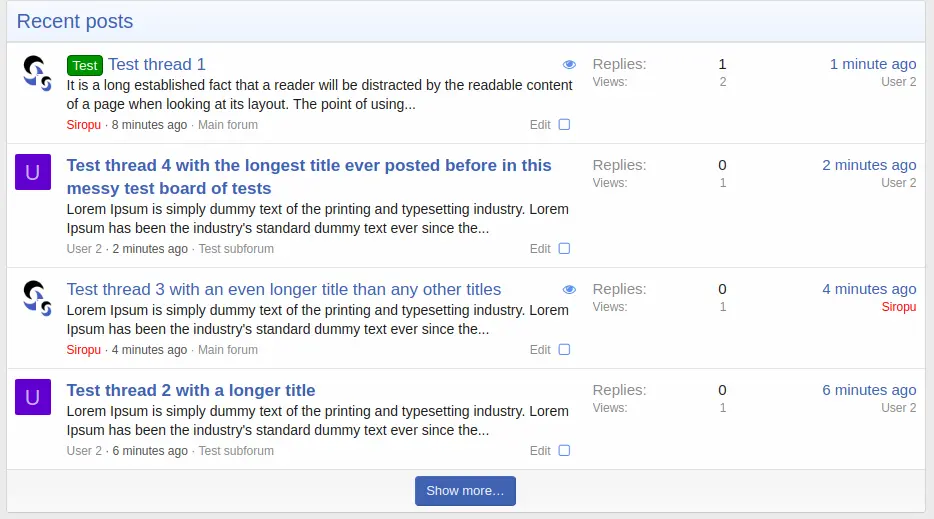The width and height of the screenshot is (934, 519).
Task: Click the watched eye icon on Test thread 1
Action: (x=569, y=65)
